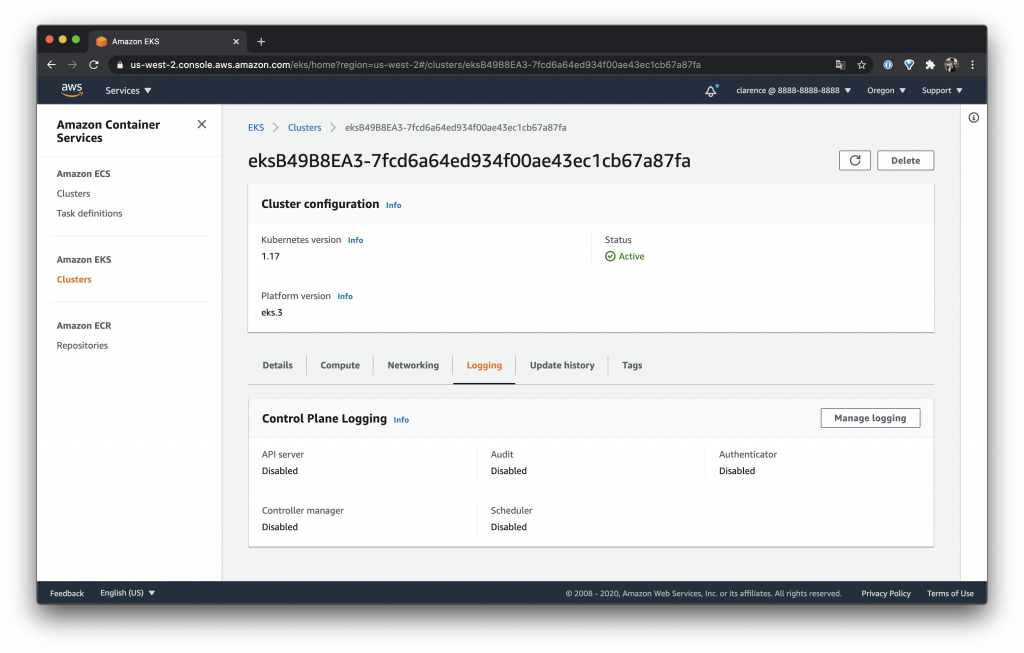Bookmark page with the star icon
The width and height of the screenshot is (1024, 653).
tap(861, 65)
